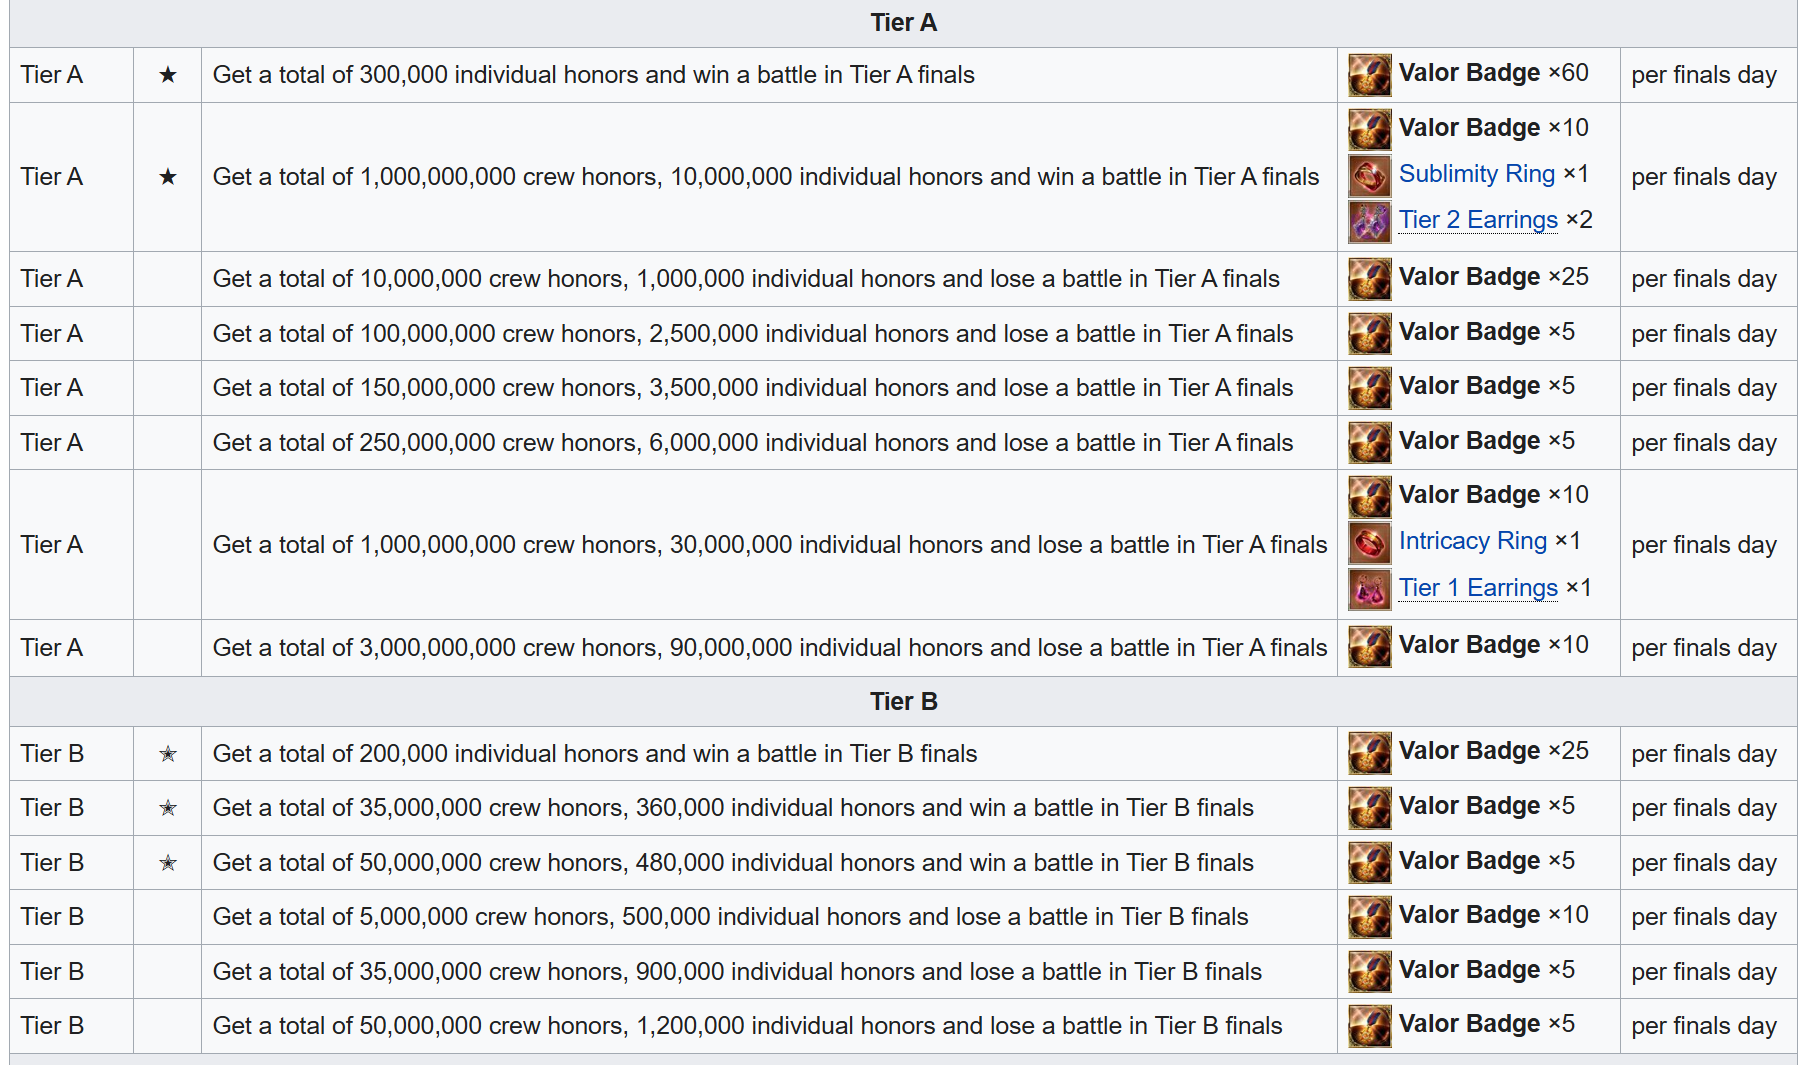
Task: Click the star in the 300,000 individual honors row
Action: tap(168, 75)
